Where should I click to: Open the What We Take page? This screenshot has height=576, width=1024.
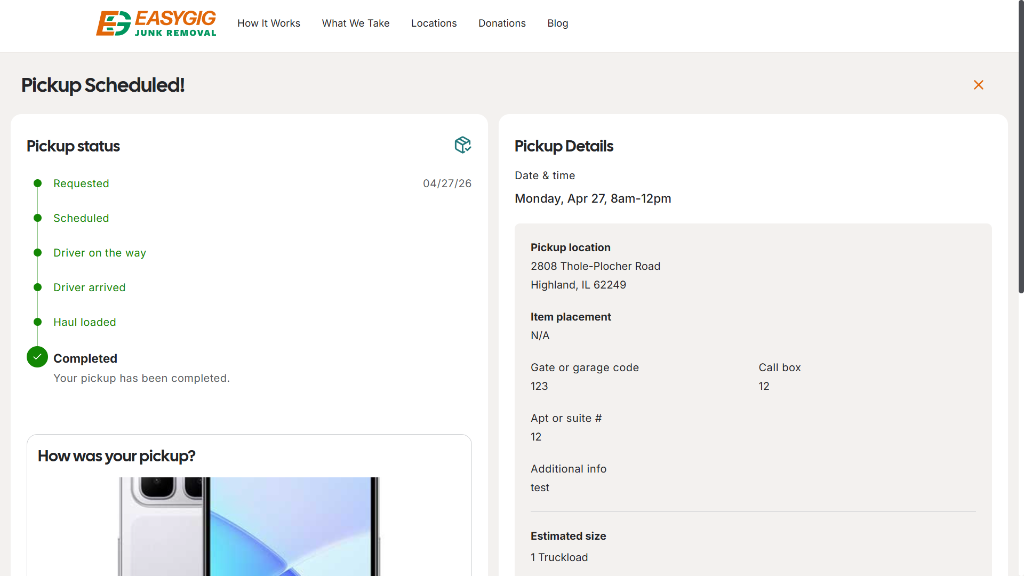point(355,24)
